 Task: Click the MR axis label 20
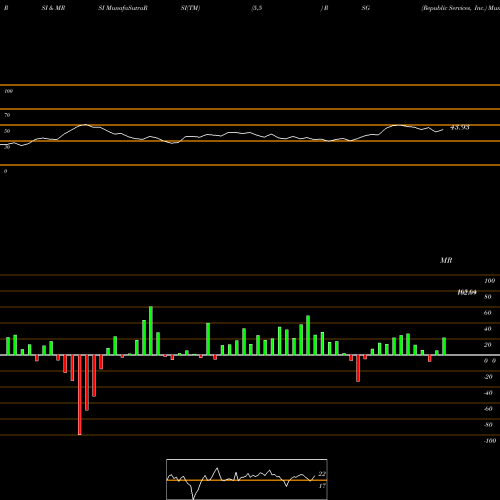pos(487,345)
